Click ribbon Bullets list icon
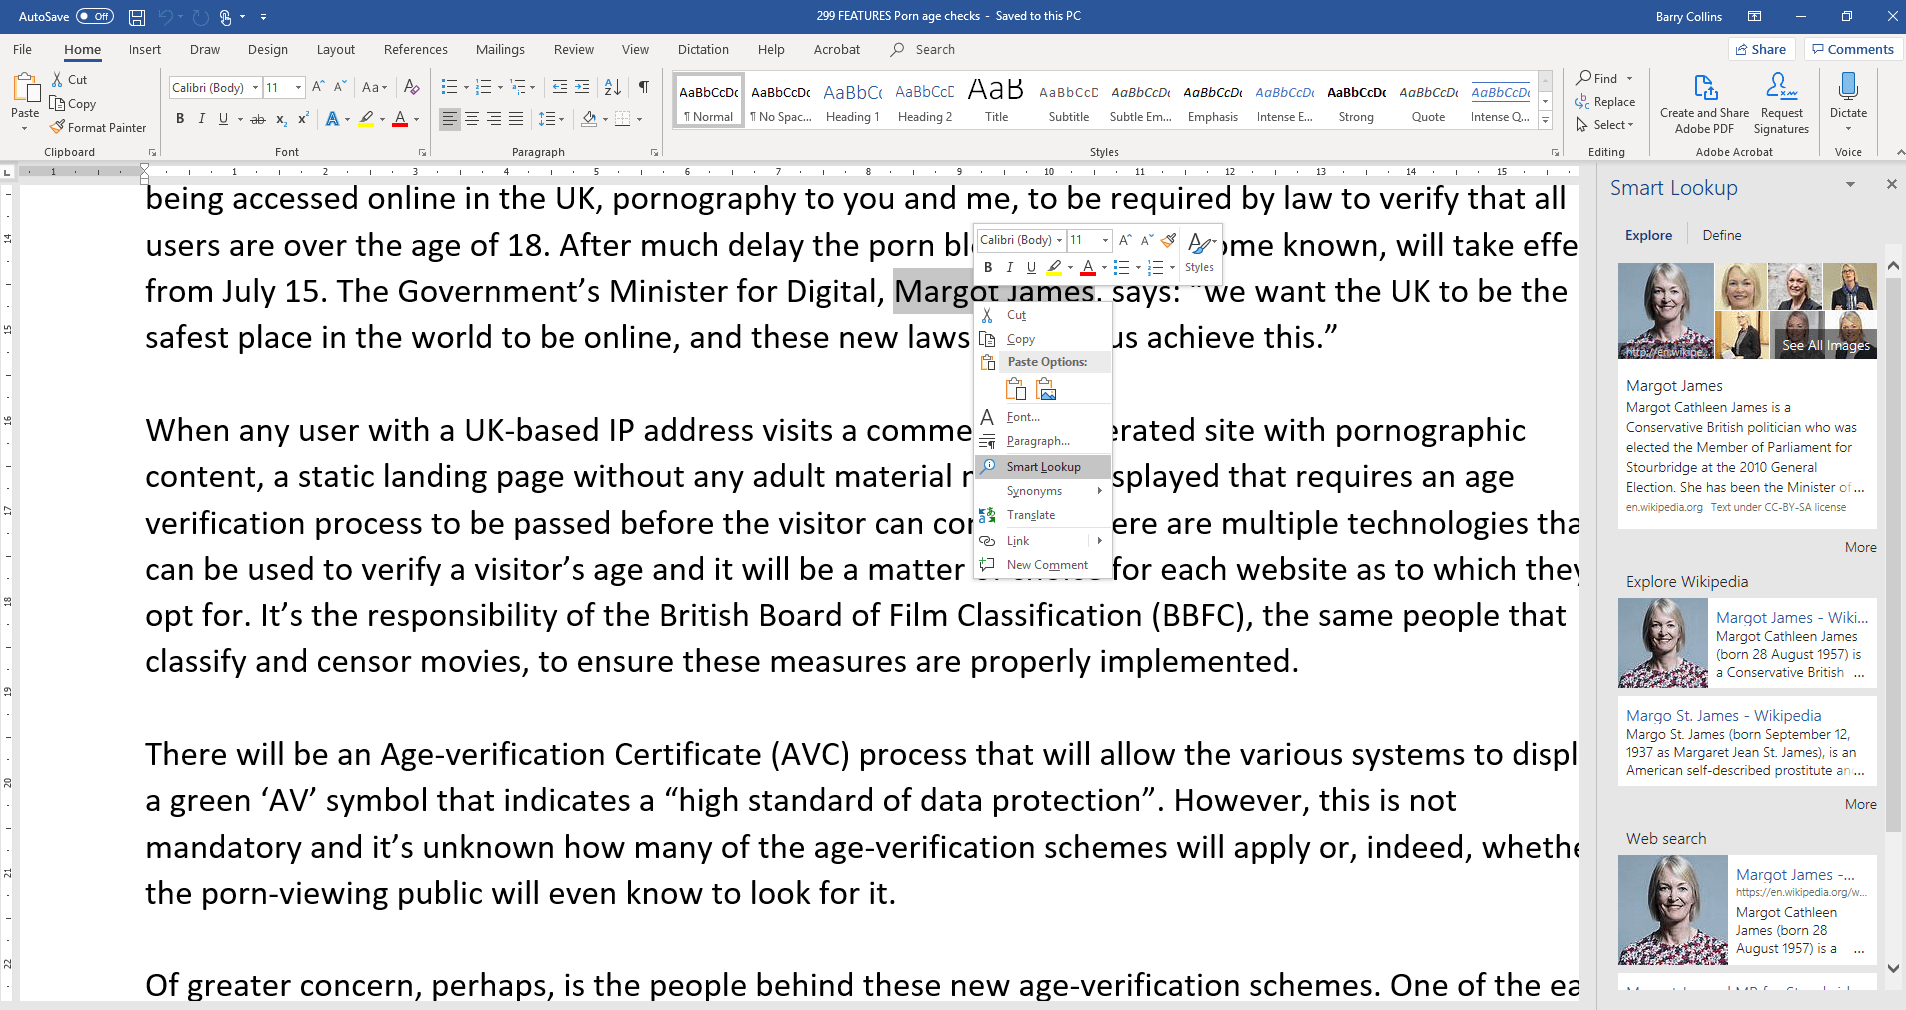Screen dimensions: 1906x1010 point(449,87)
